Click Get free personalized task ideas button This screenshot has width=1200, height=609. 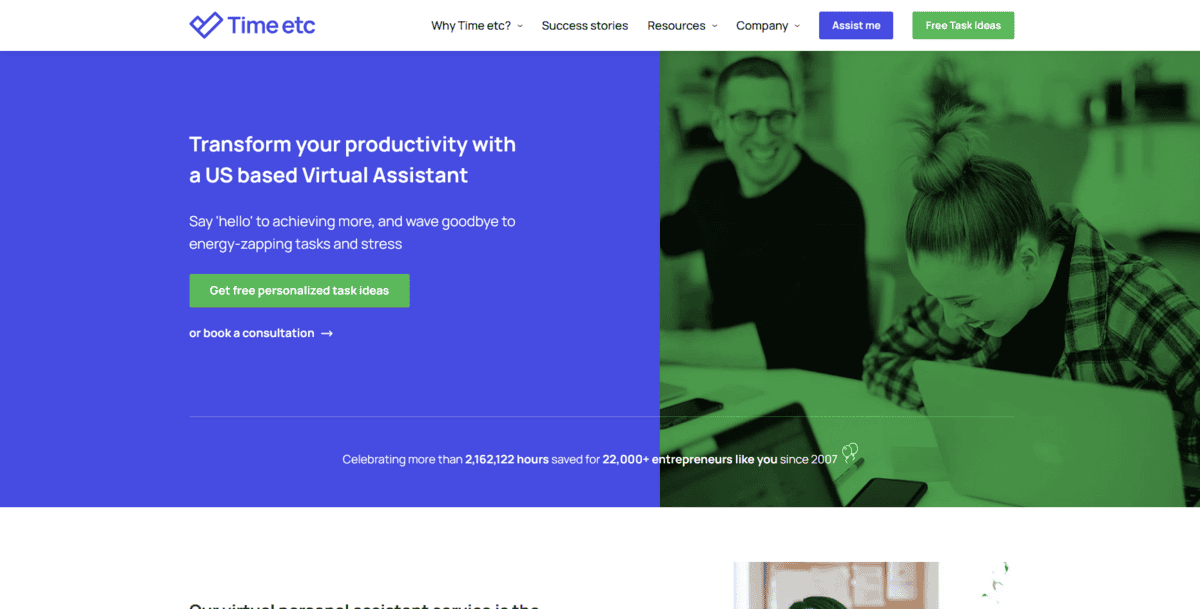point(299,291)
